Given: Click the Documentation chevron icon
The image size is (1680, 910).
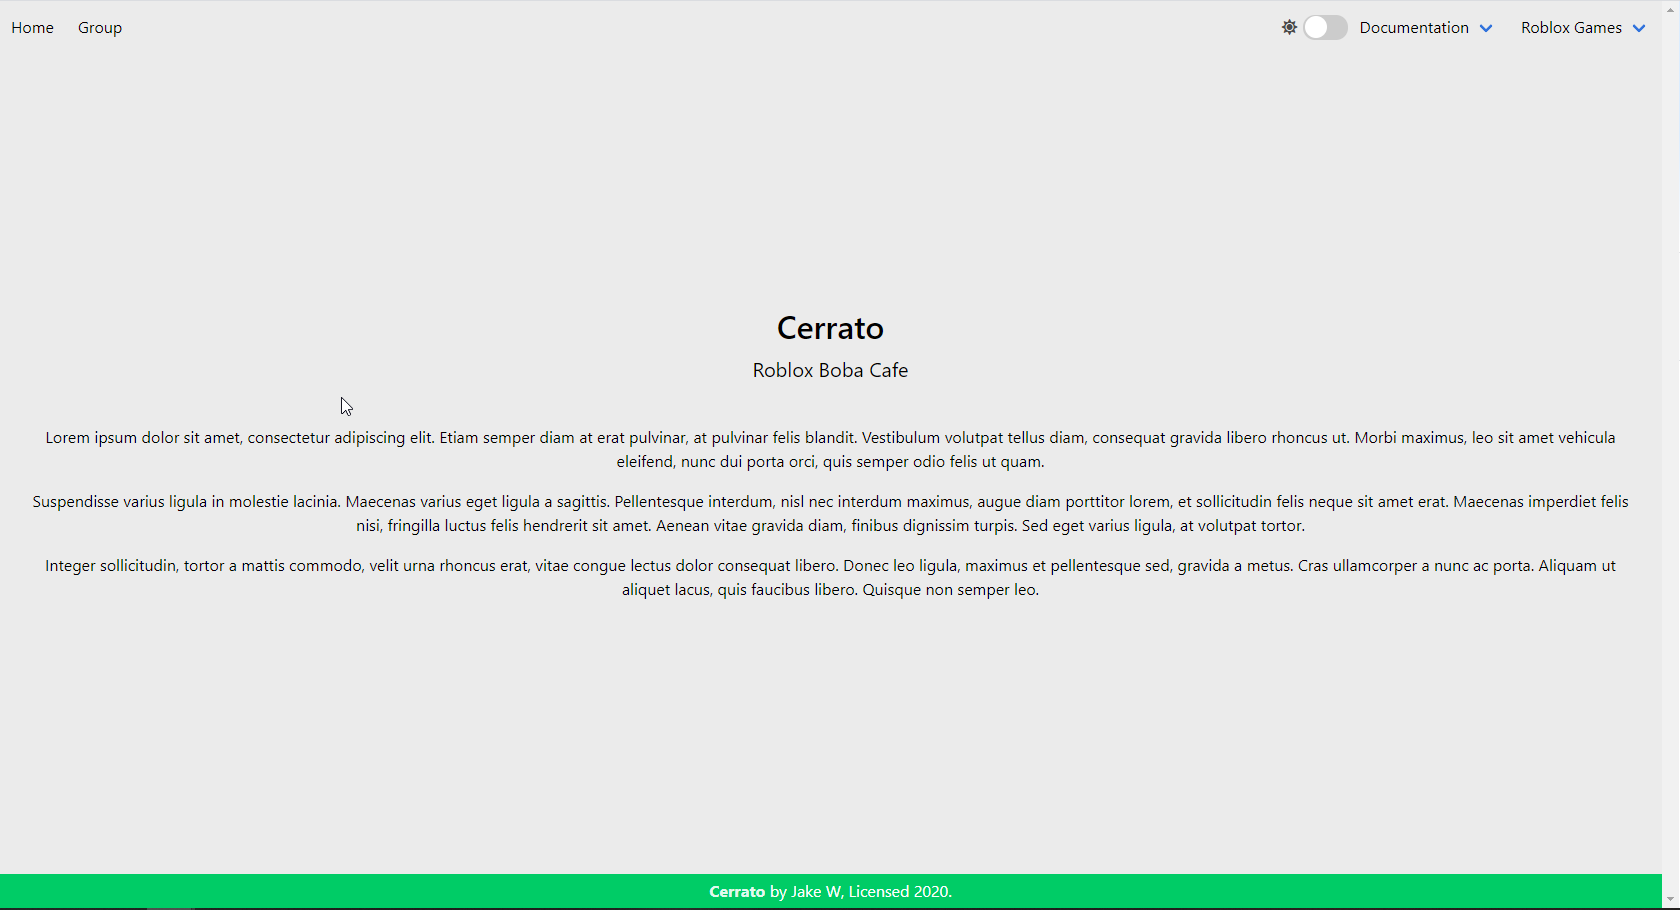Looking at the screenshot, I should (x=1486, y=28).
